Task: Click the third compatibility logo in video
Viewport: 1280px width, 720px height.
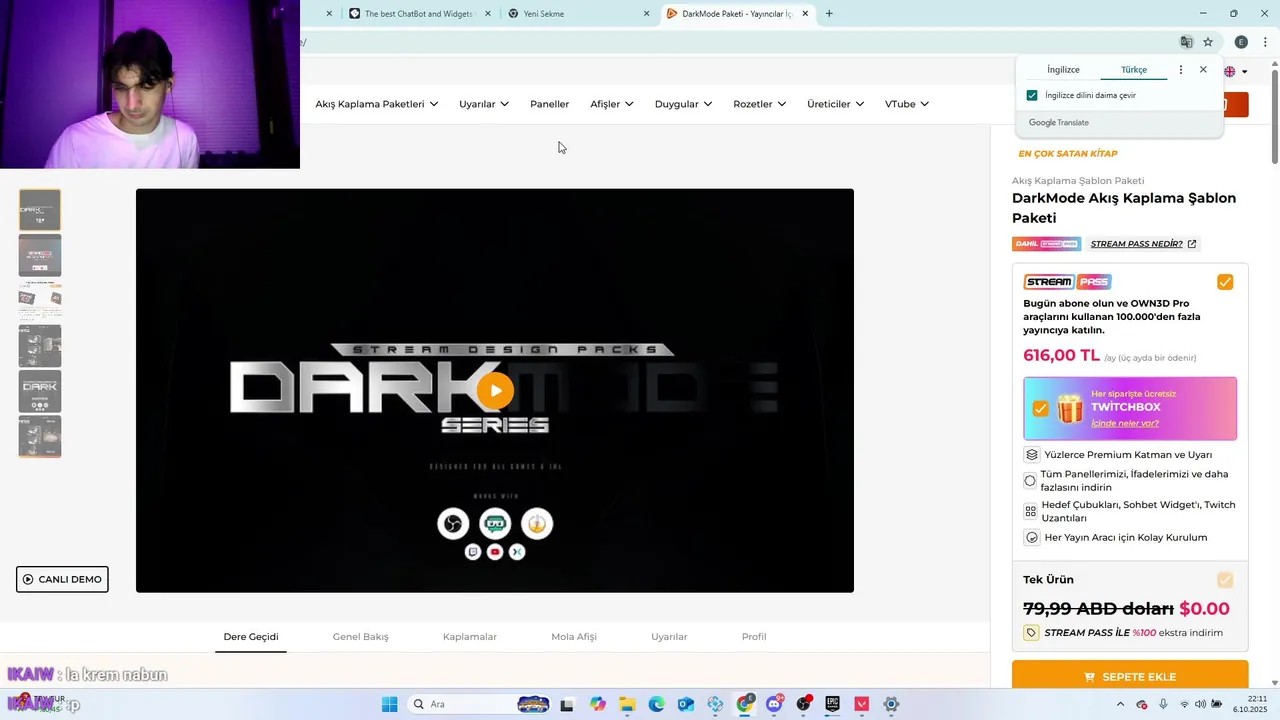Action: coord(537,524)
